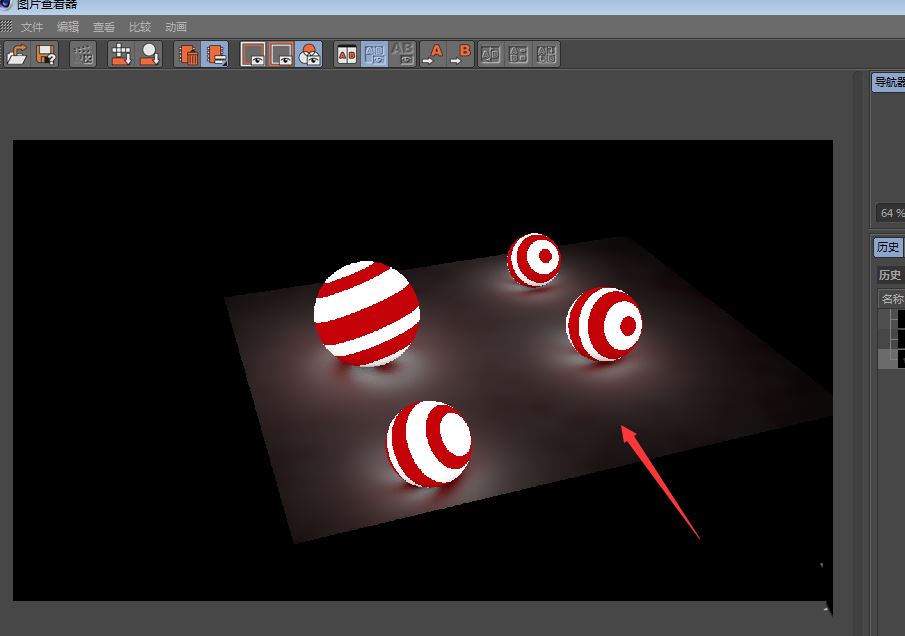Select the 历史 (History) tab
This screenshot has height=636, width=905.
[x=888, y=247]
